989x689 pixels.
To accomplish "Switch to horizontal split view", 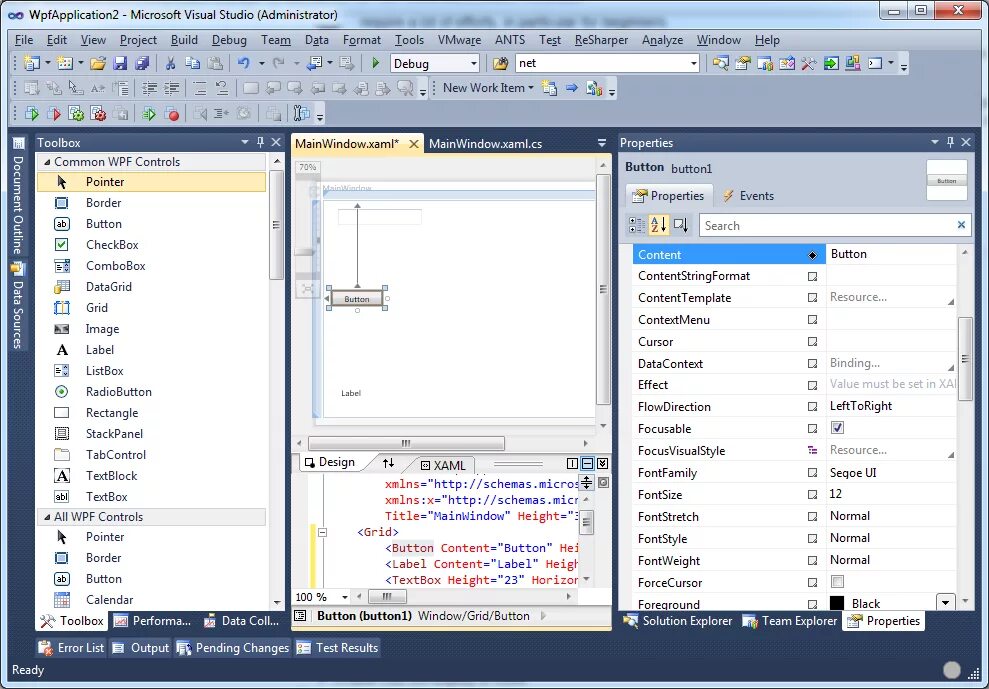I will click(x=587, y=464).
